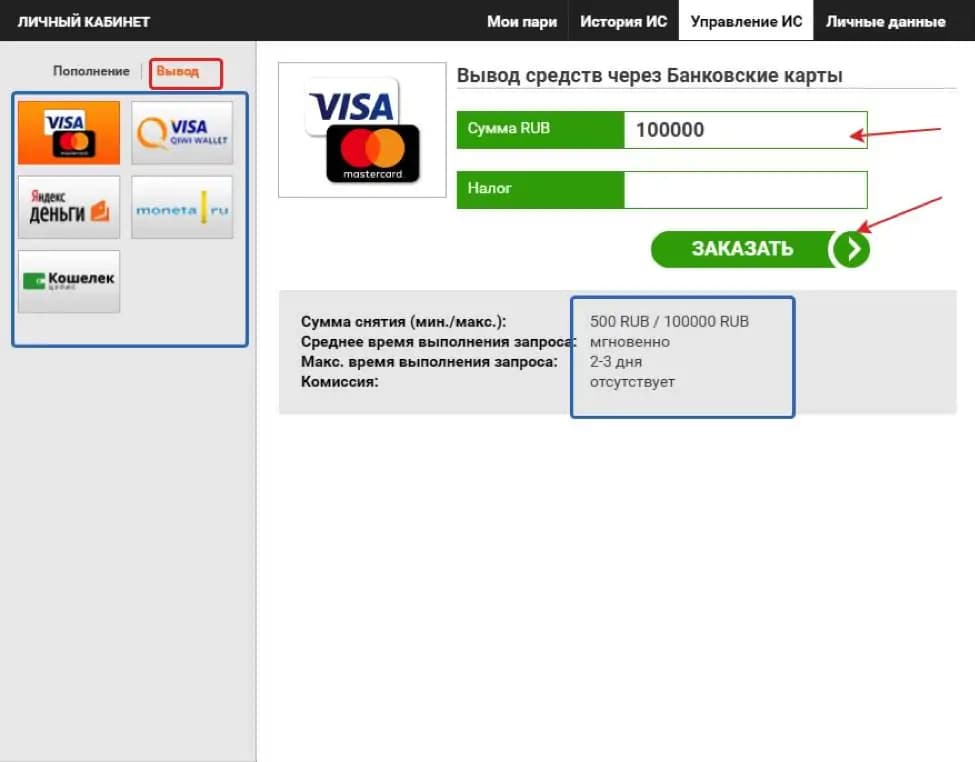Switch to the Пополнение section
Image resolution: width=975 pixels, height=762 pixels.
[x=91, y=71]
